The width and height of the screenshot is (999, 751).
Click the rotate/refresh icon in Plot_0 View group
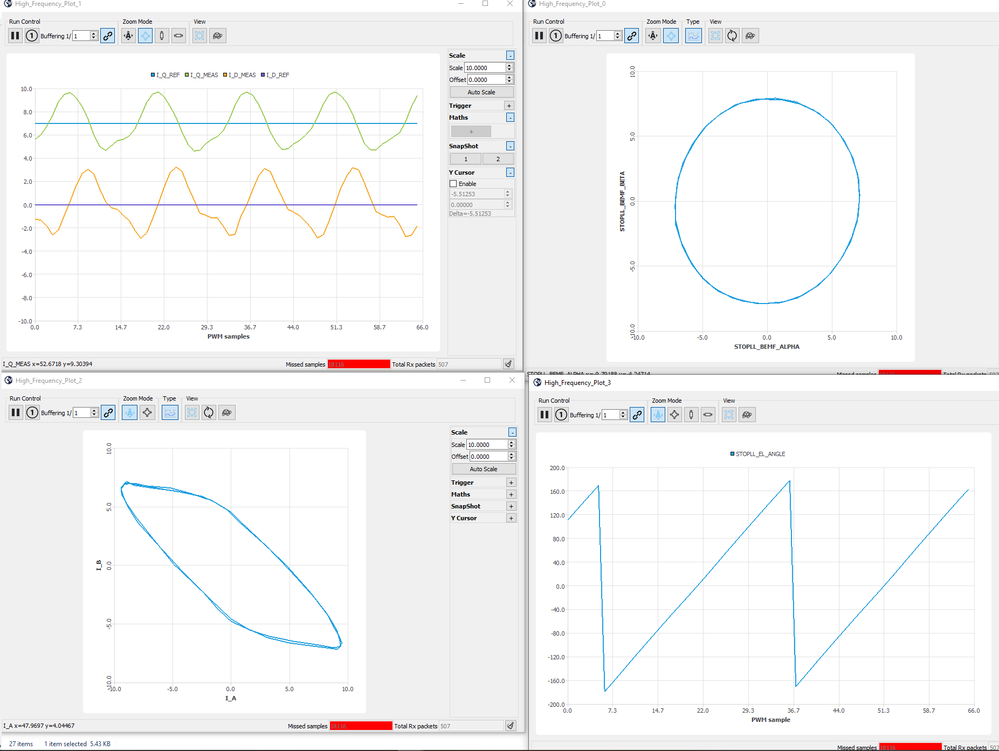(x=732, y=36)
